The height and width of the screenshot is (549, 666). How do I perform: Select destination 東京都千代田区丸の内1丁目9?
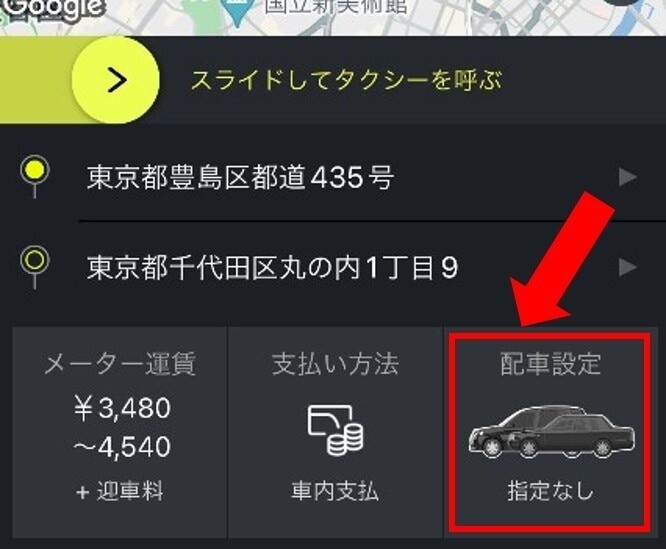click(x=272, y=267)
